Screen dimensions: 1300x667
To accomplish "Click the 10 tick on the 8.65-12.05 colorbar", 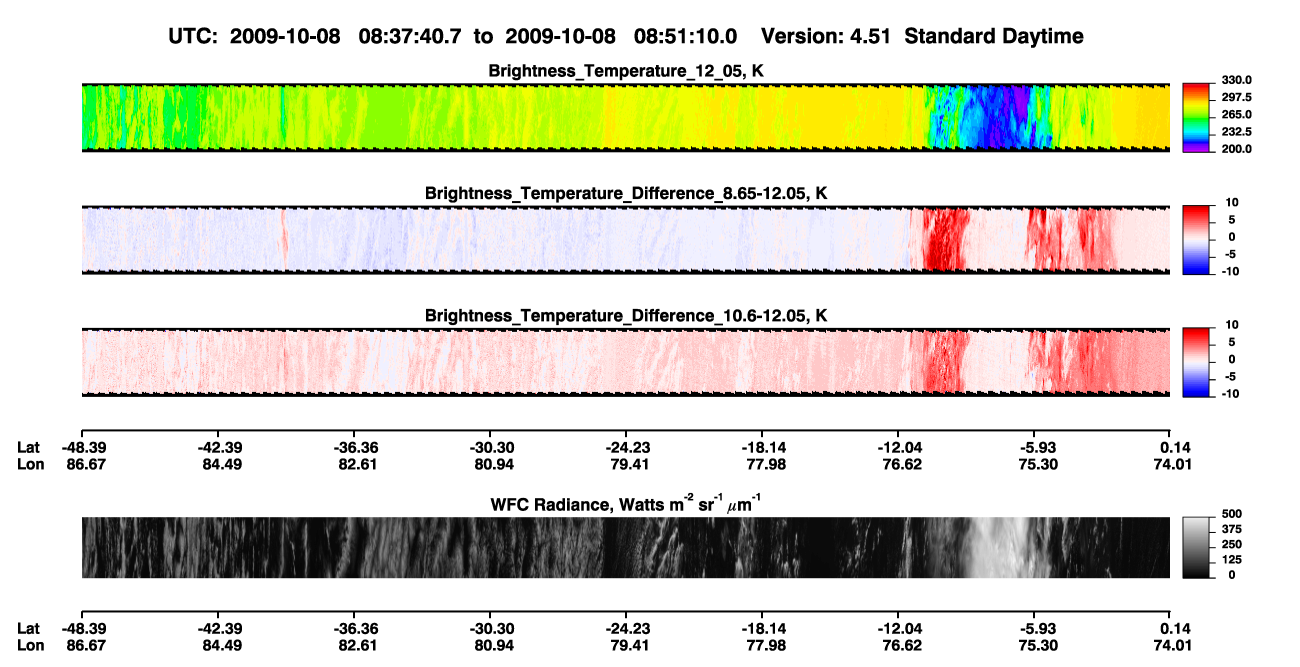I will coord(1233,203).
